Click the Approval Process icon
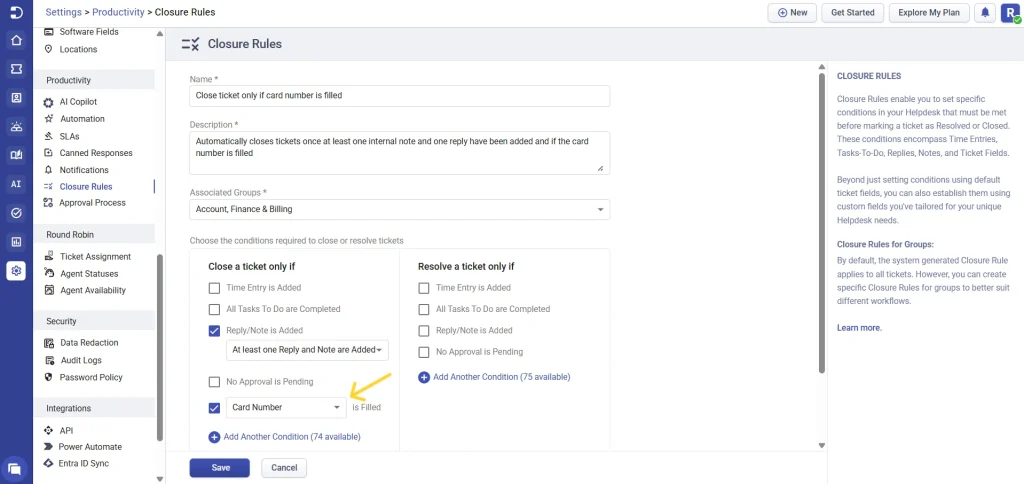 48,202
